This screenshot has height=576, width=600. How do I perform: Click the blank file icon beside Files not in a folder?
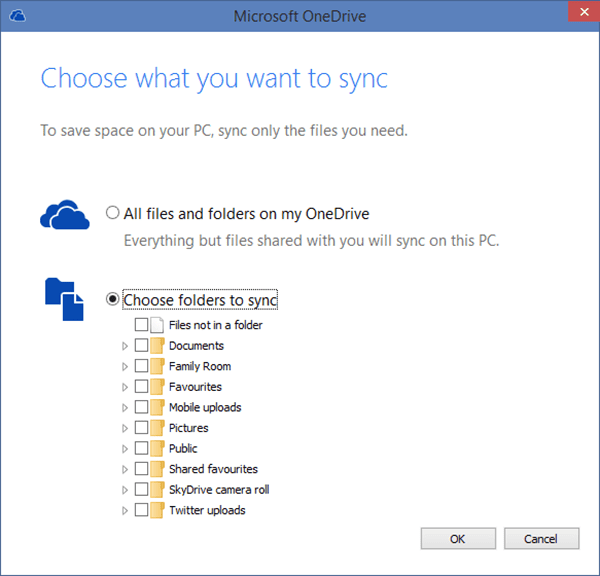point(157,325)
